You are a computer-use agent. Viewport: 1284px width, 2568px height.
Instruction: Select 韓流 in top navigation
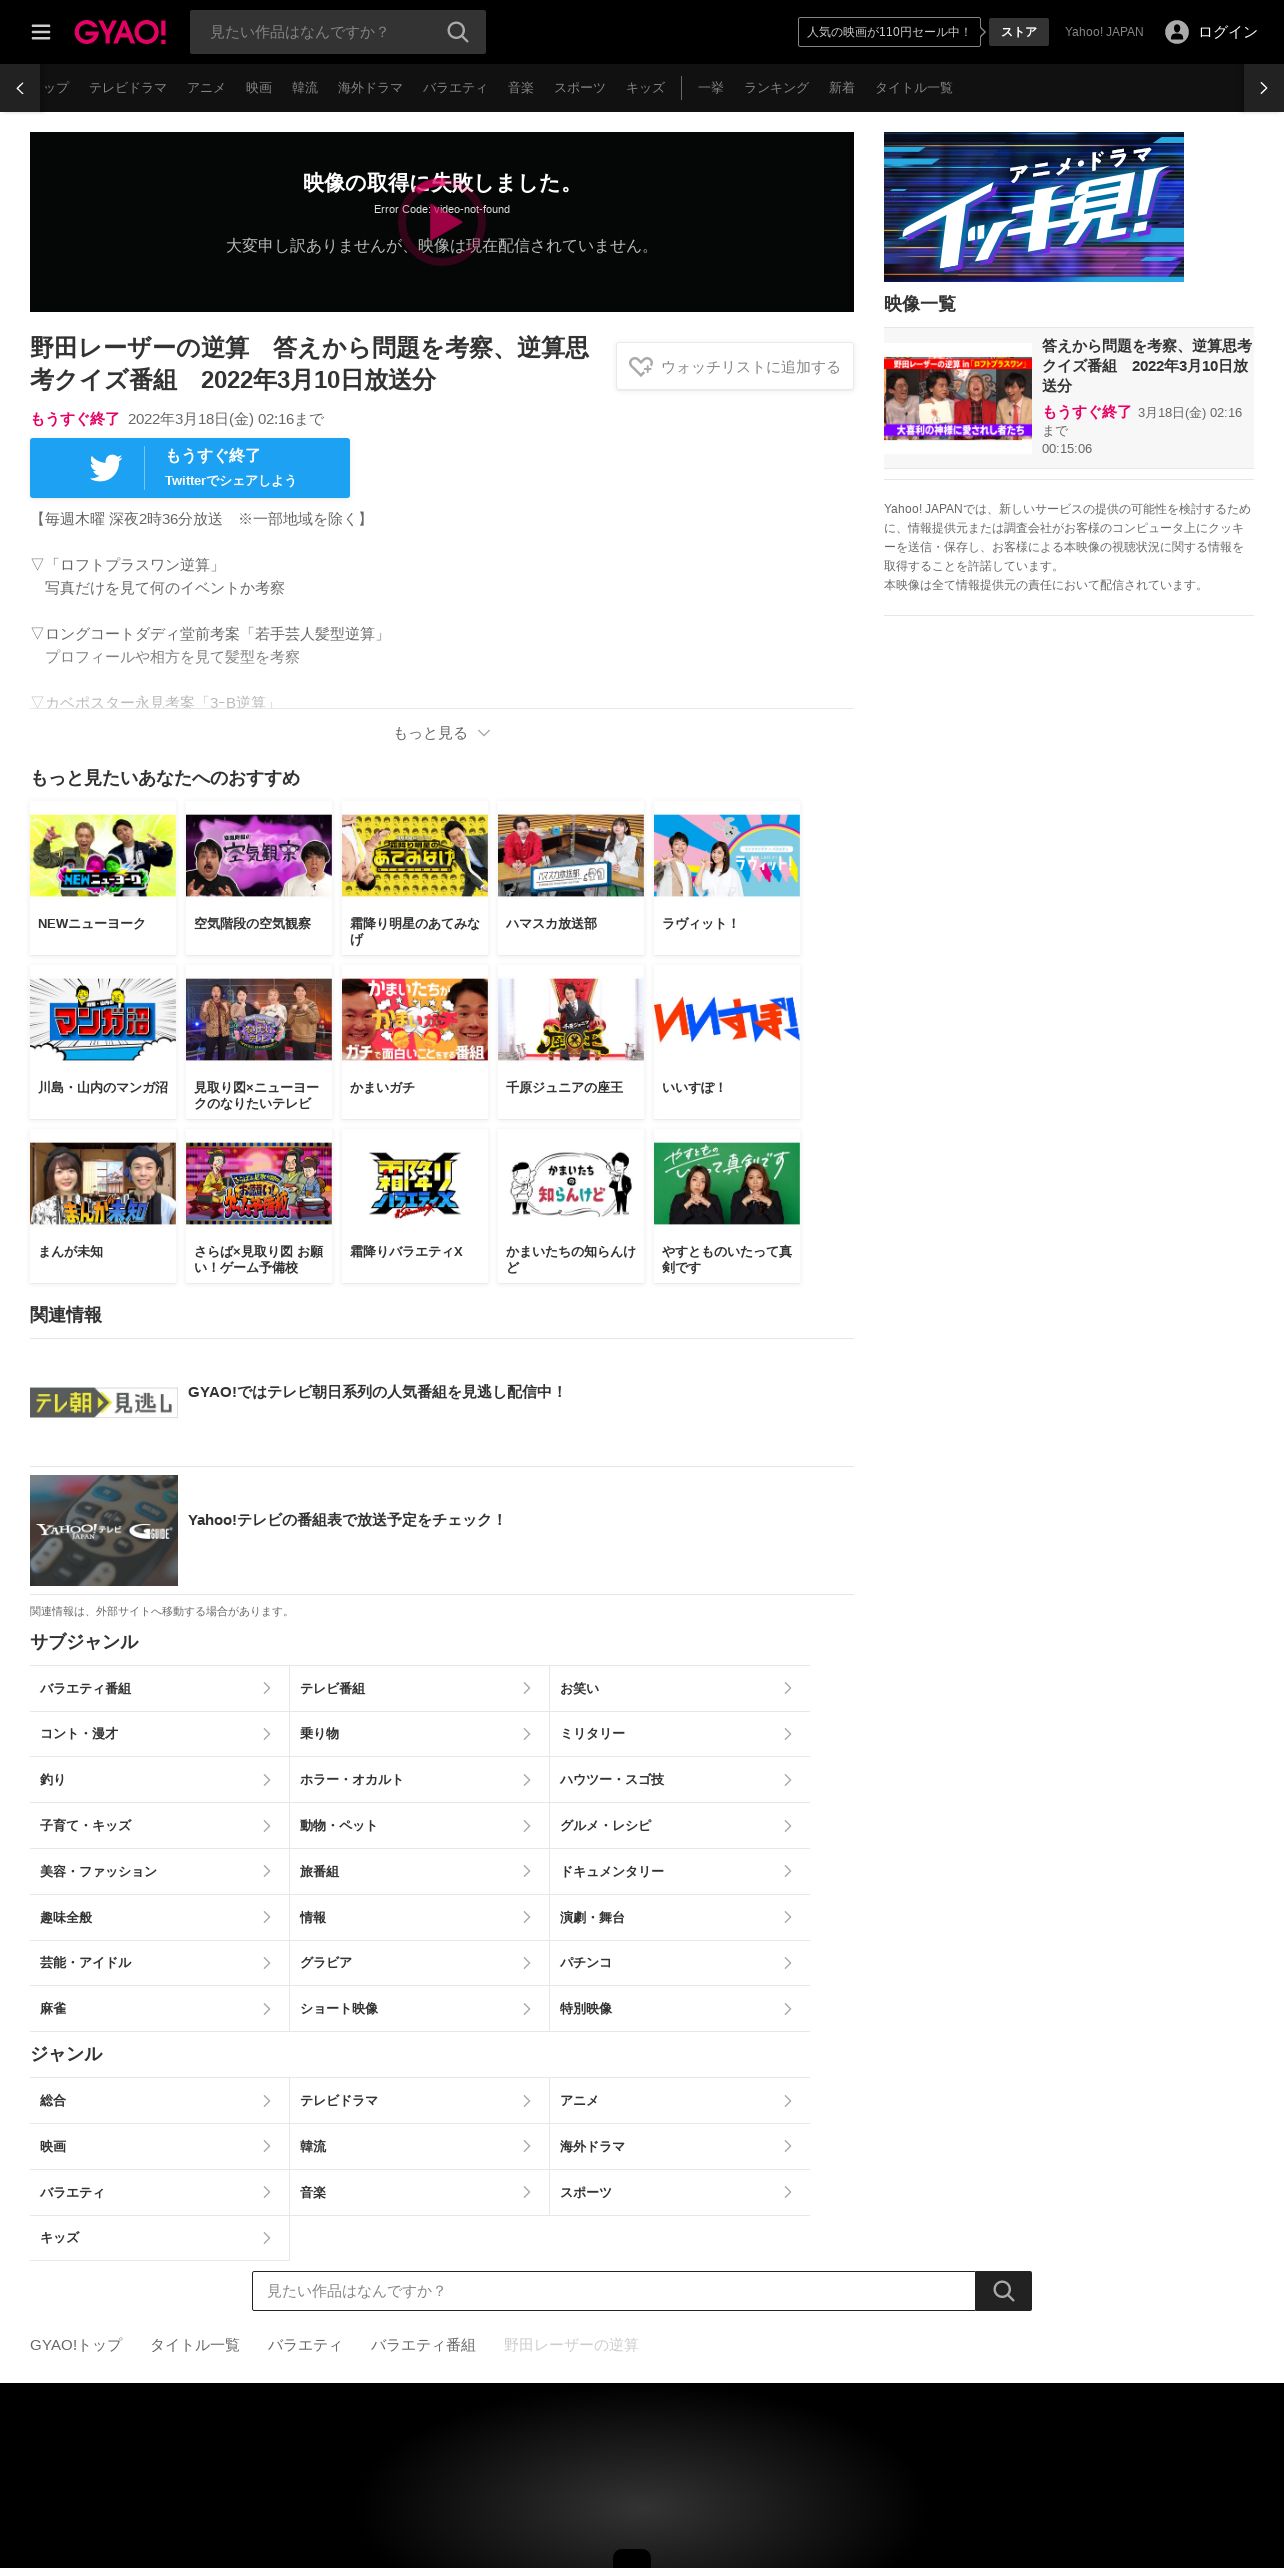point(305,88)
